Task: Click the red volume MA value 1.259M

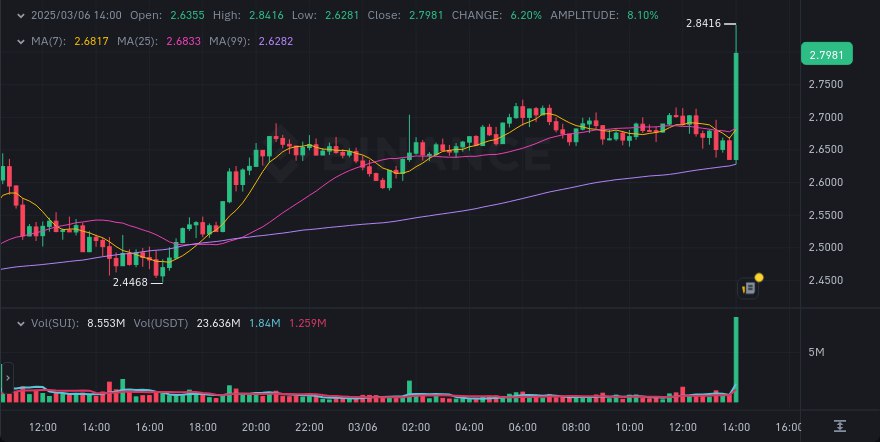Action: 308,324
